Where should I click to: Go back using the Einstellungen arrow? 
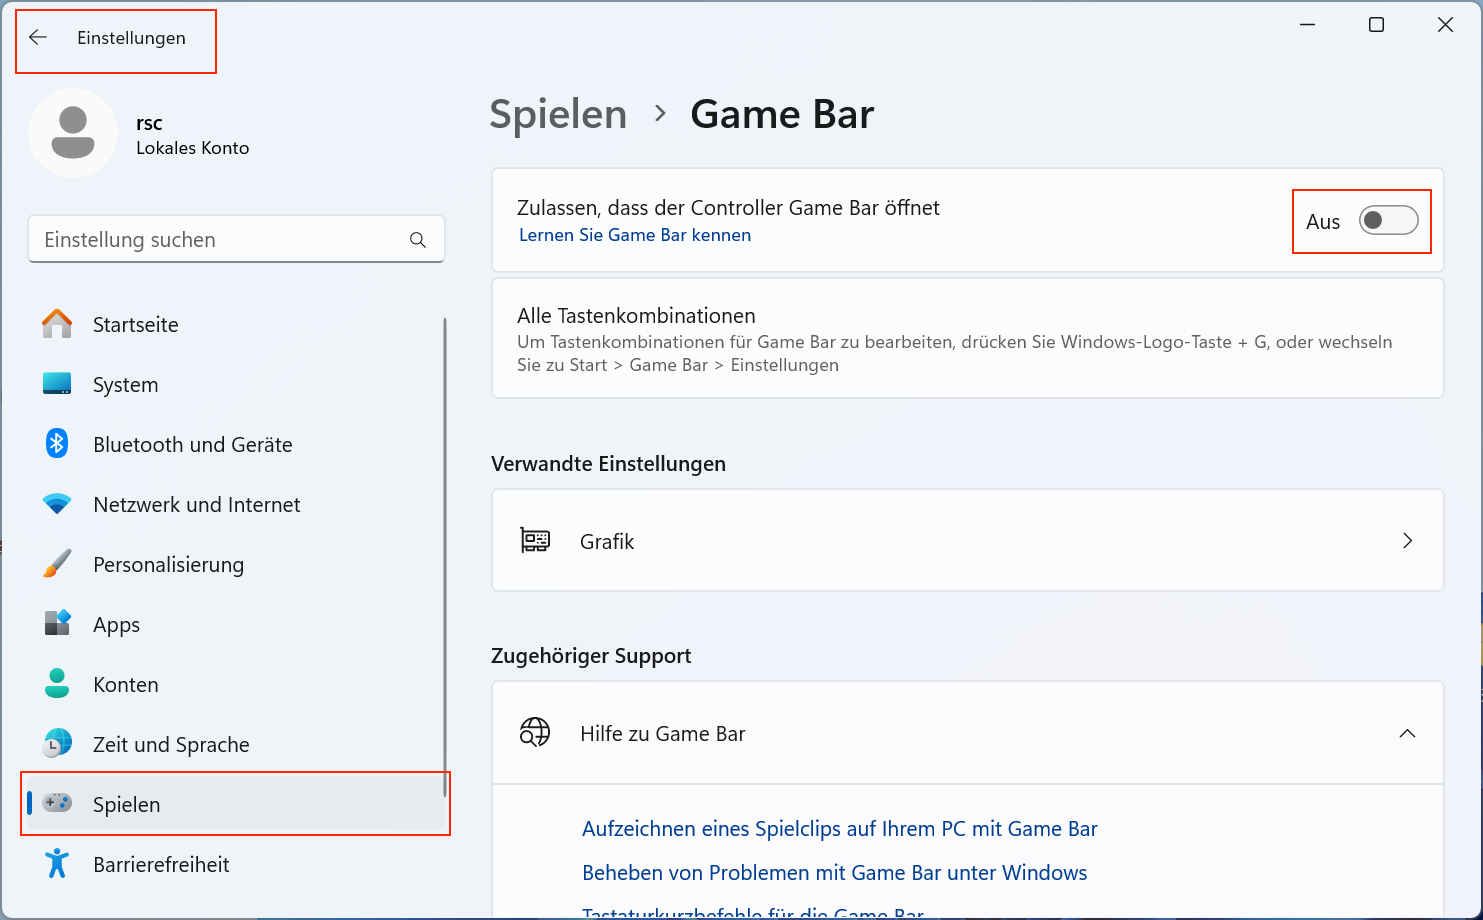coord(38,37)
